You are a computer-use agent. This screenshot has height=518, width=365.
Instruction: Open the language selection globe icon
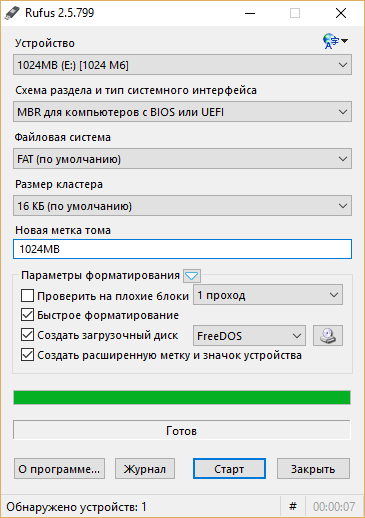(x=335, y=41)
